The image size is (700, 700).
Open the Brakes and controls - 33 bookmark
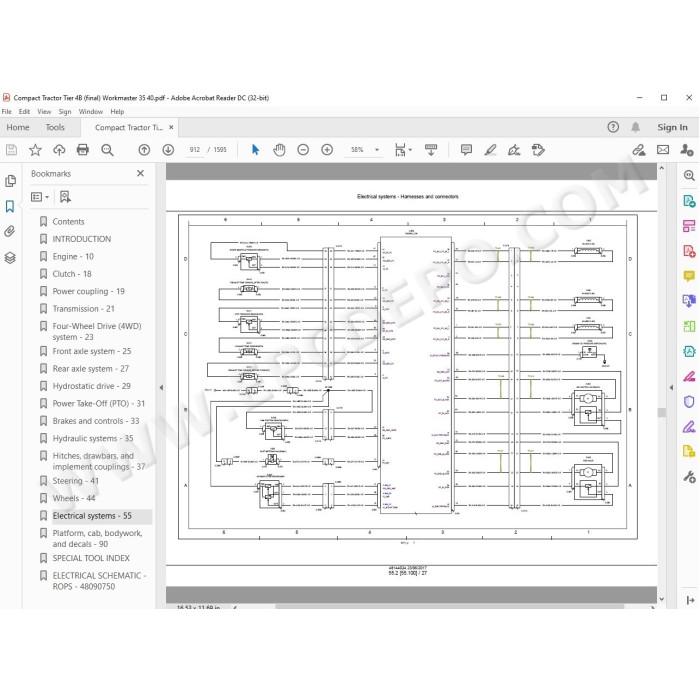[96, 421]
